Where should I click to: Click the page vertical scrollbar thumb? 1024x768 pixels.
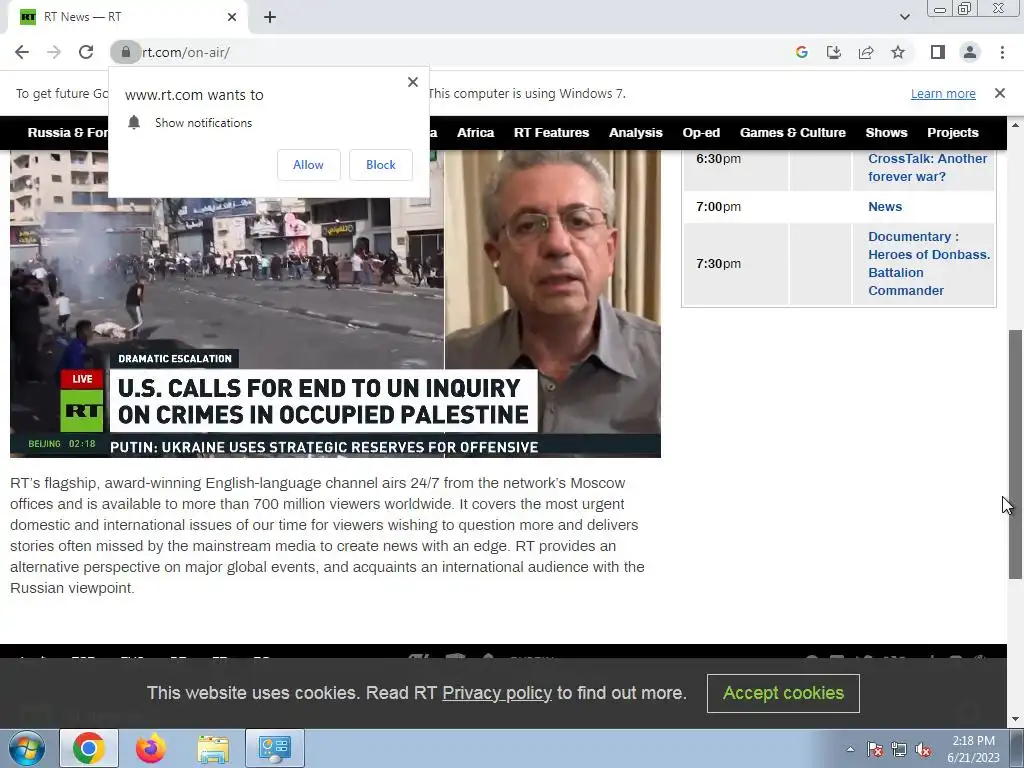1015,454
